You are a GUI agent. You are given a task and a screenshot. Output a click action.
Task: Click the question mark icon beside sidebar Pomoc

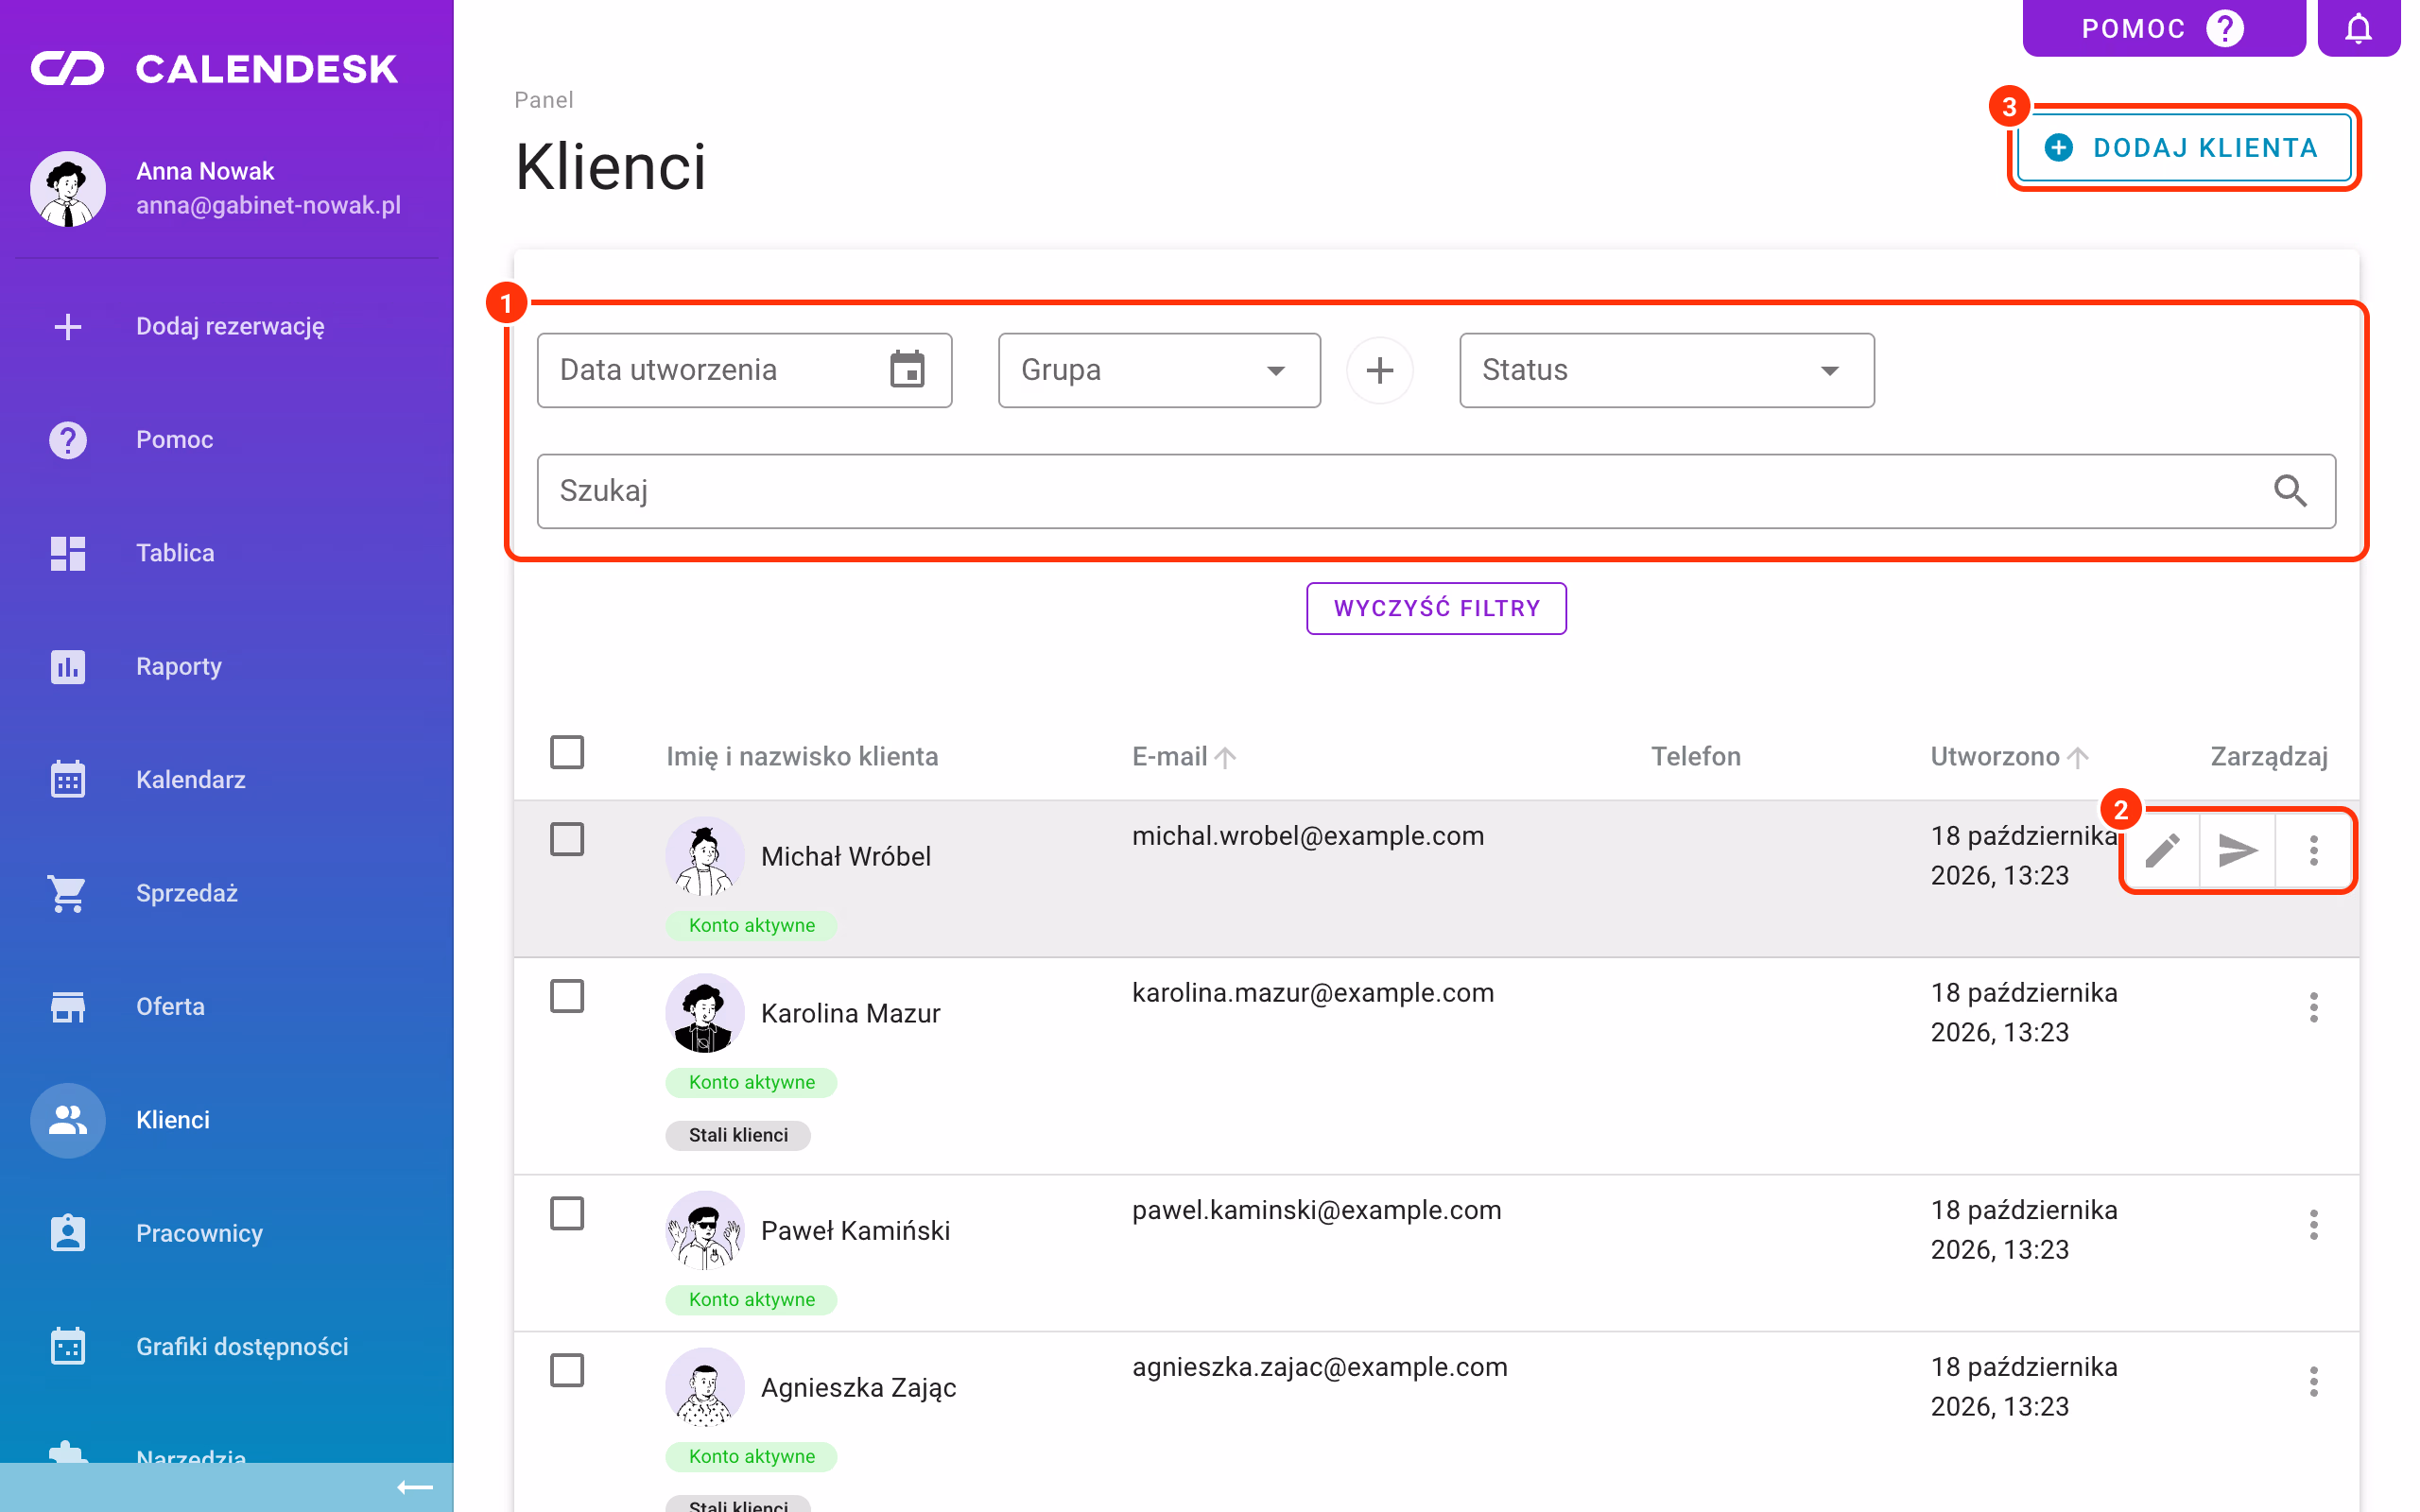[68, 440]
